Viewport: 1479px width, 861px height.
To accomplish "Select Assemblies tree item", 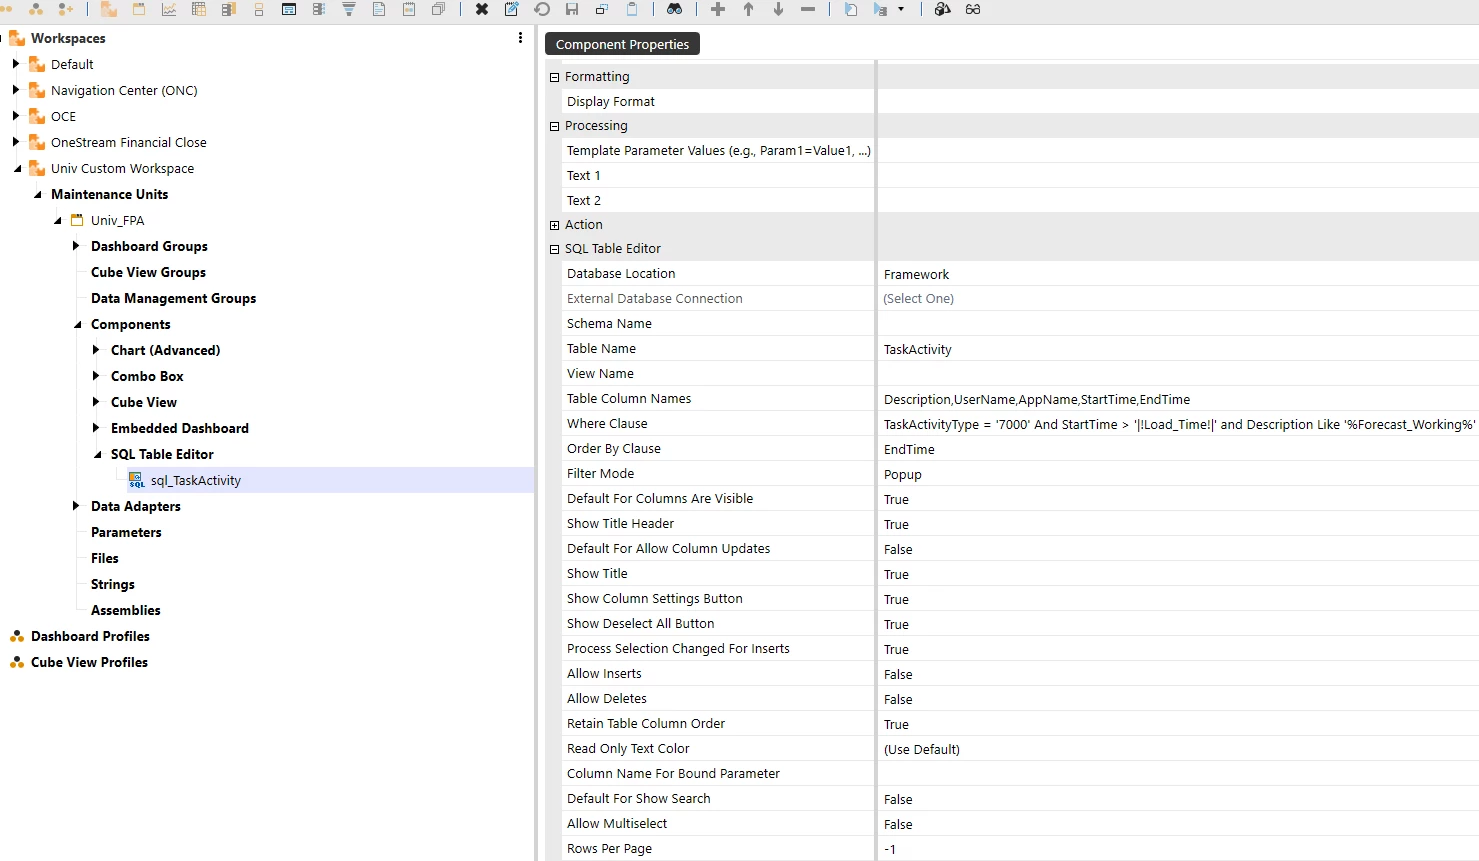I will [125, 610].
